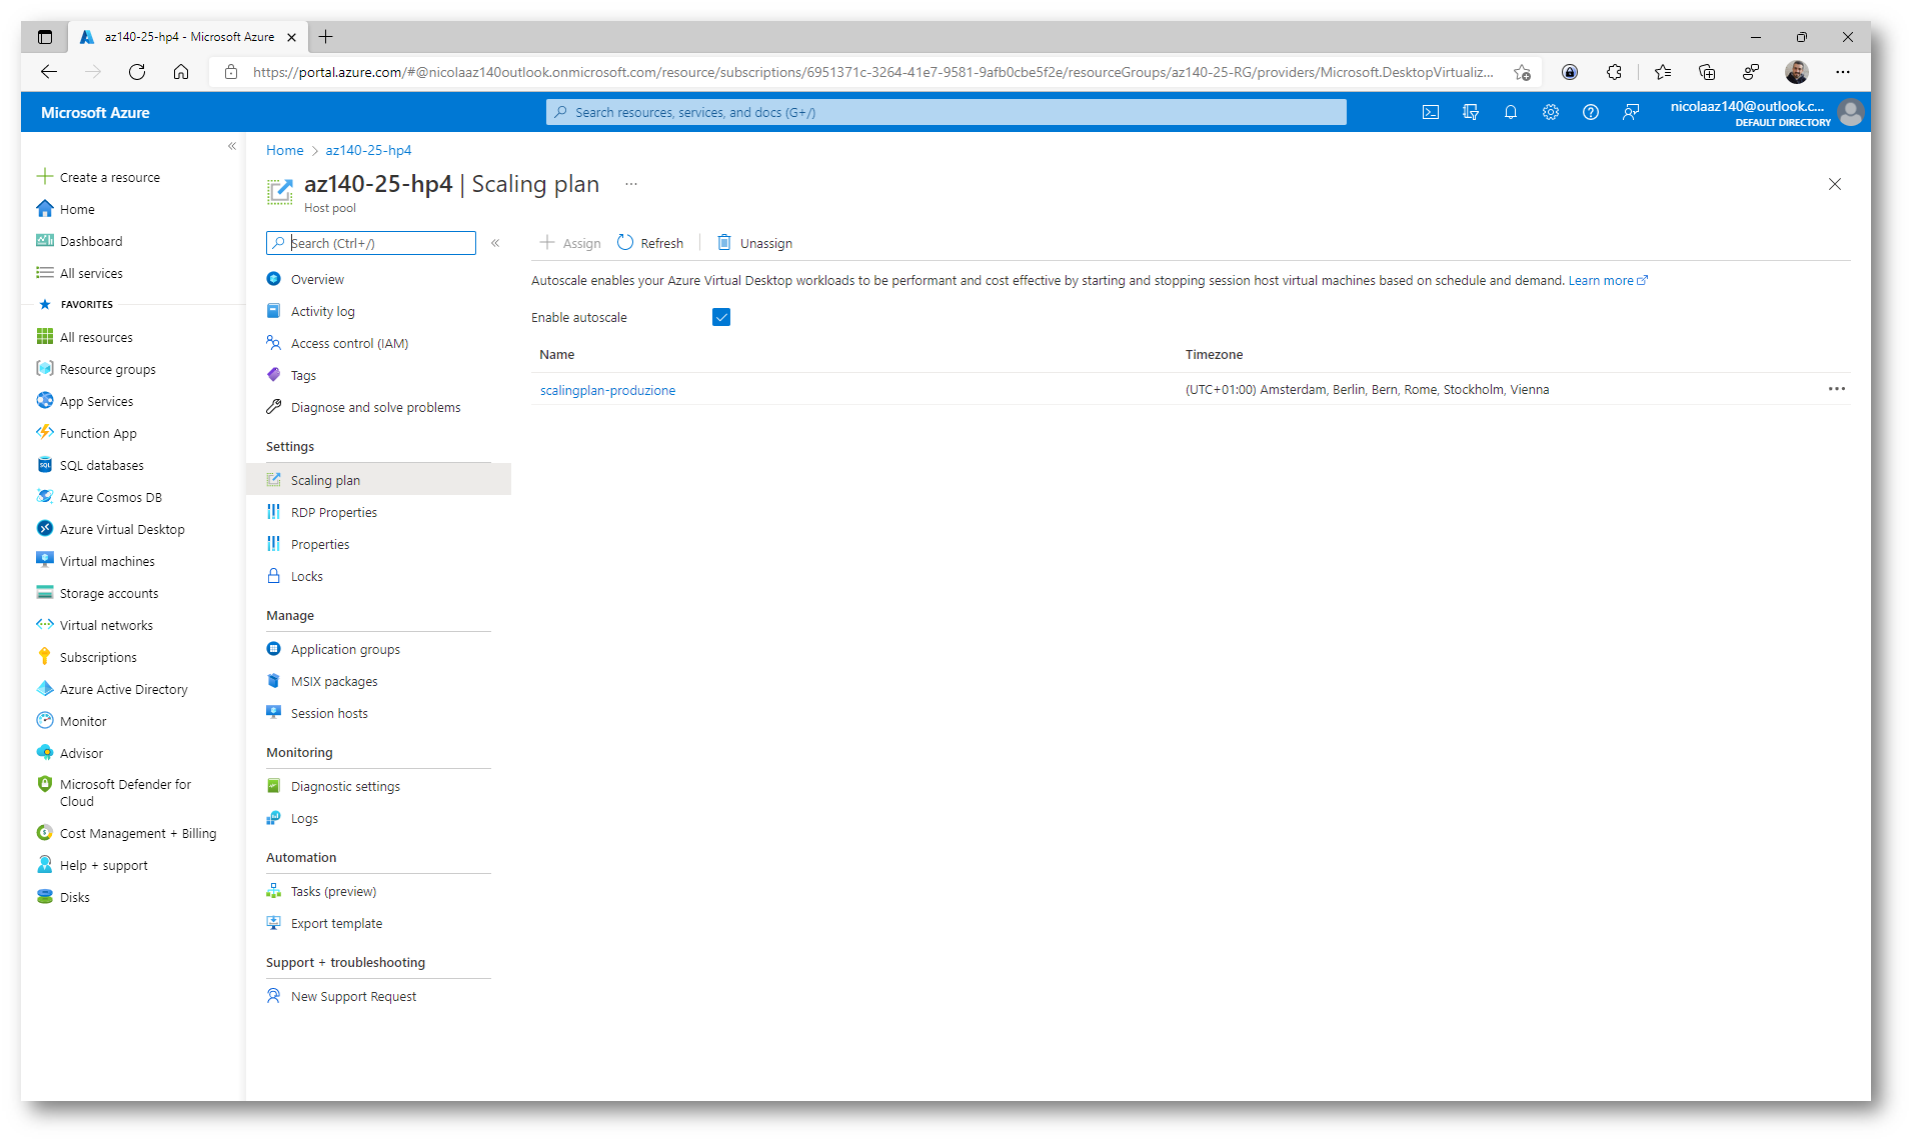The width and height of the screenshot is (1913, 1143).
Task: Open SQL databases favorite
Action: point(101,465)
